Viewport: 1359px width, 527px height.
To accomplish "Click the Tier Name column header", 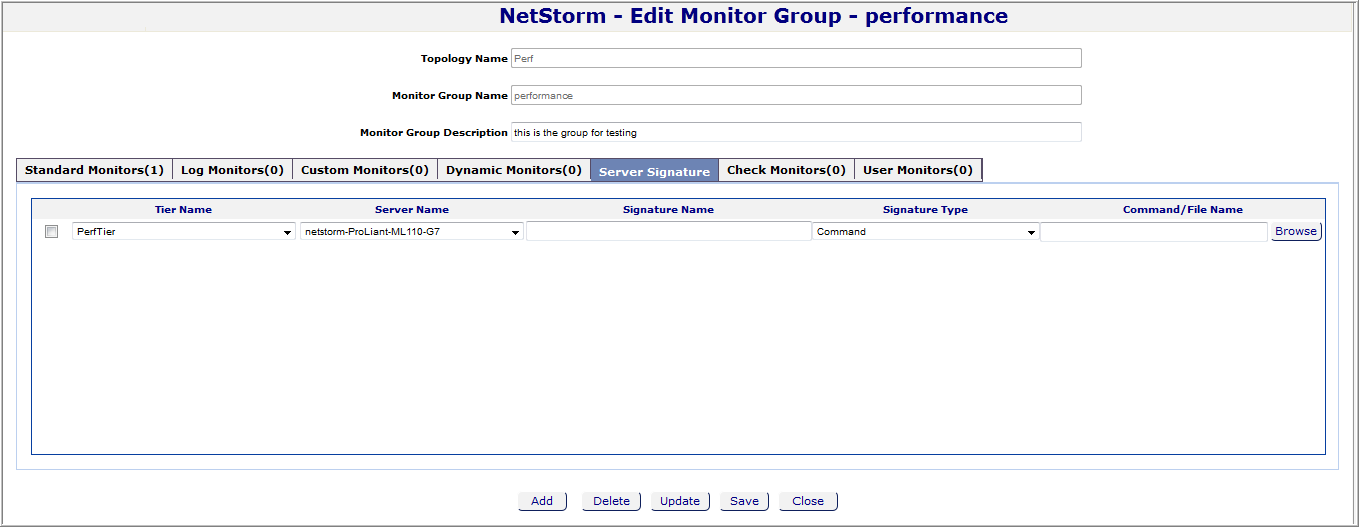I will 183,210.
